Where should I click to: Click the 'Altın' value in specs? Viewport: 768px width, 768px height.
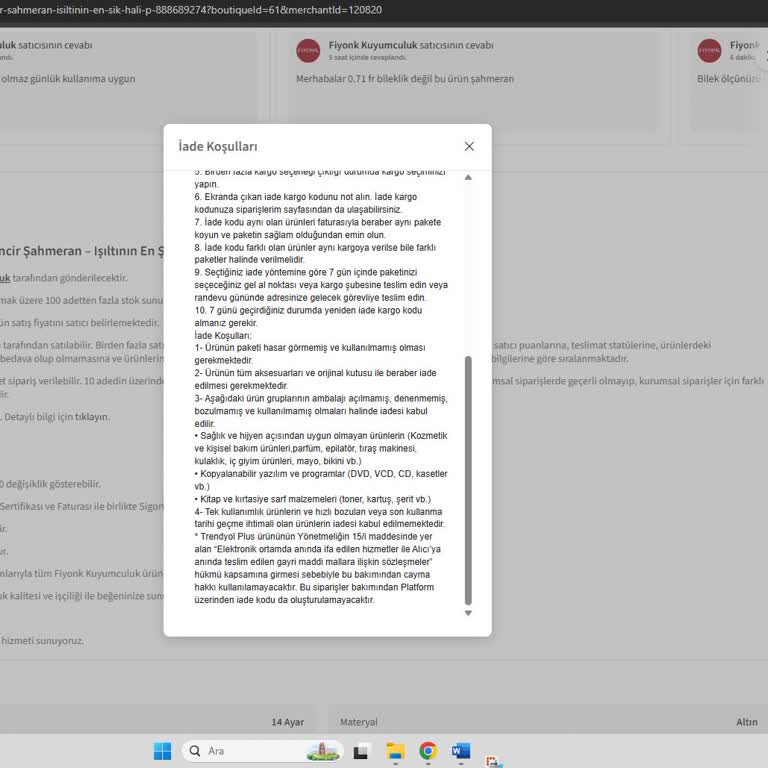point(746,722)
